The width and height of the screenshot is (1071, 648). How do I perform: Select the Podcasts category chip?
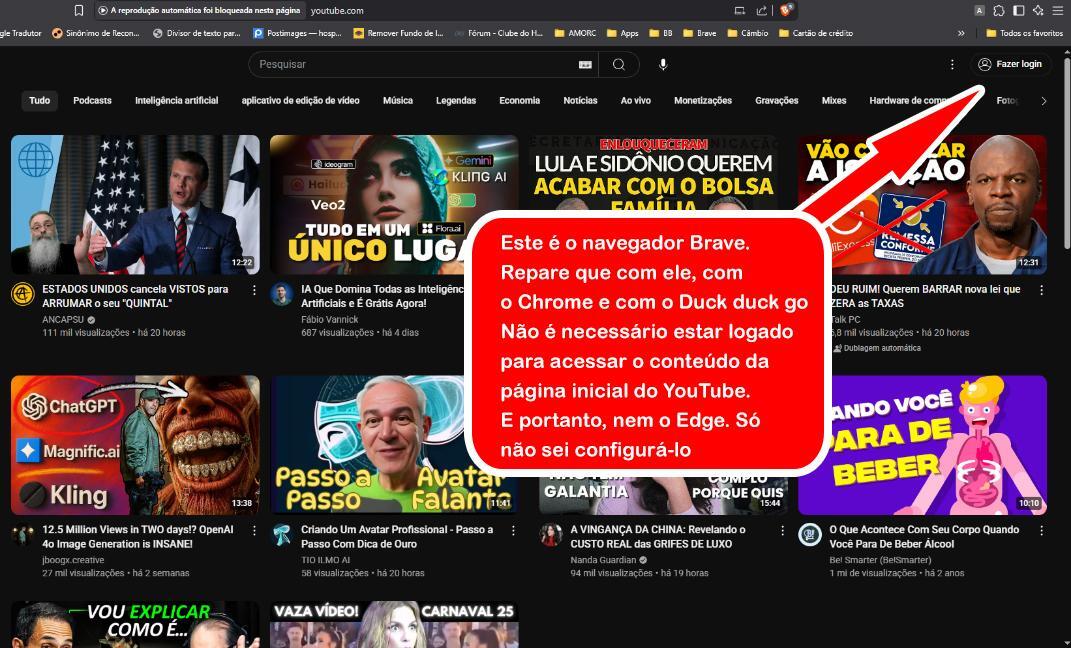(92, 100)
